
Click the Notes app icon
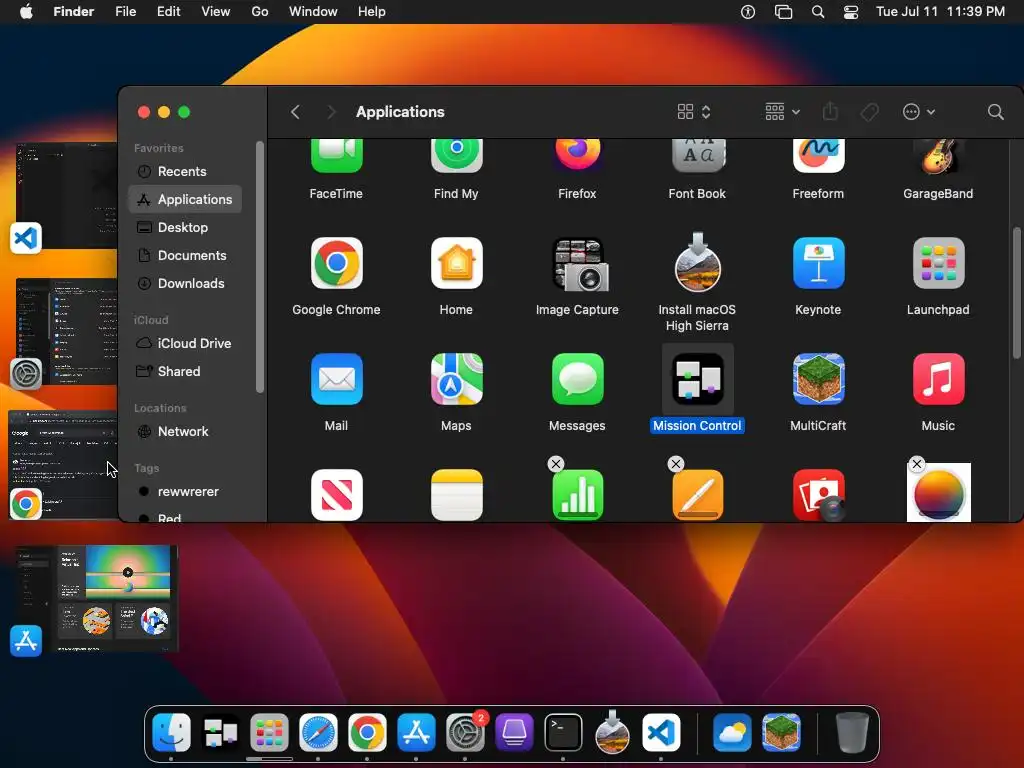click(456, 495)
